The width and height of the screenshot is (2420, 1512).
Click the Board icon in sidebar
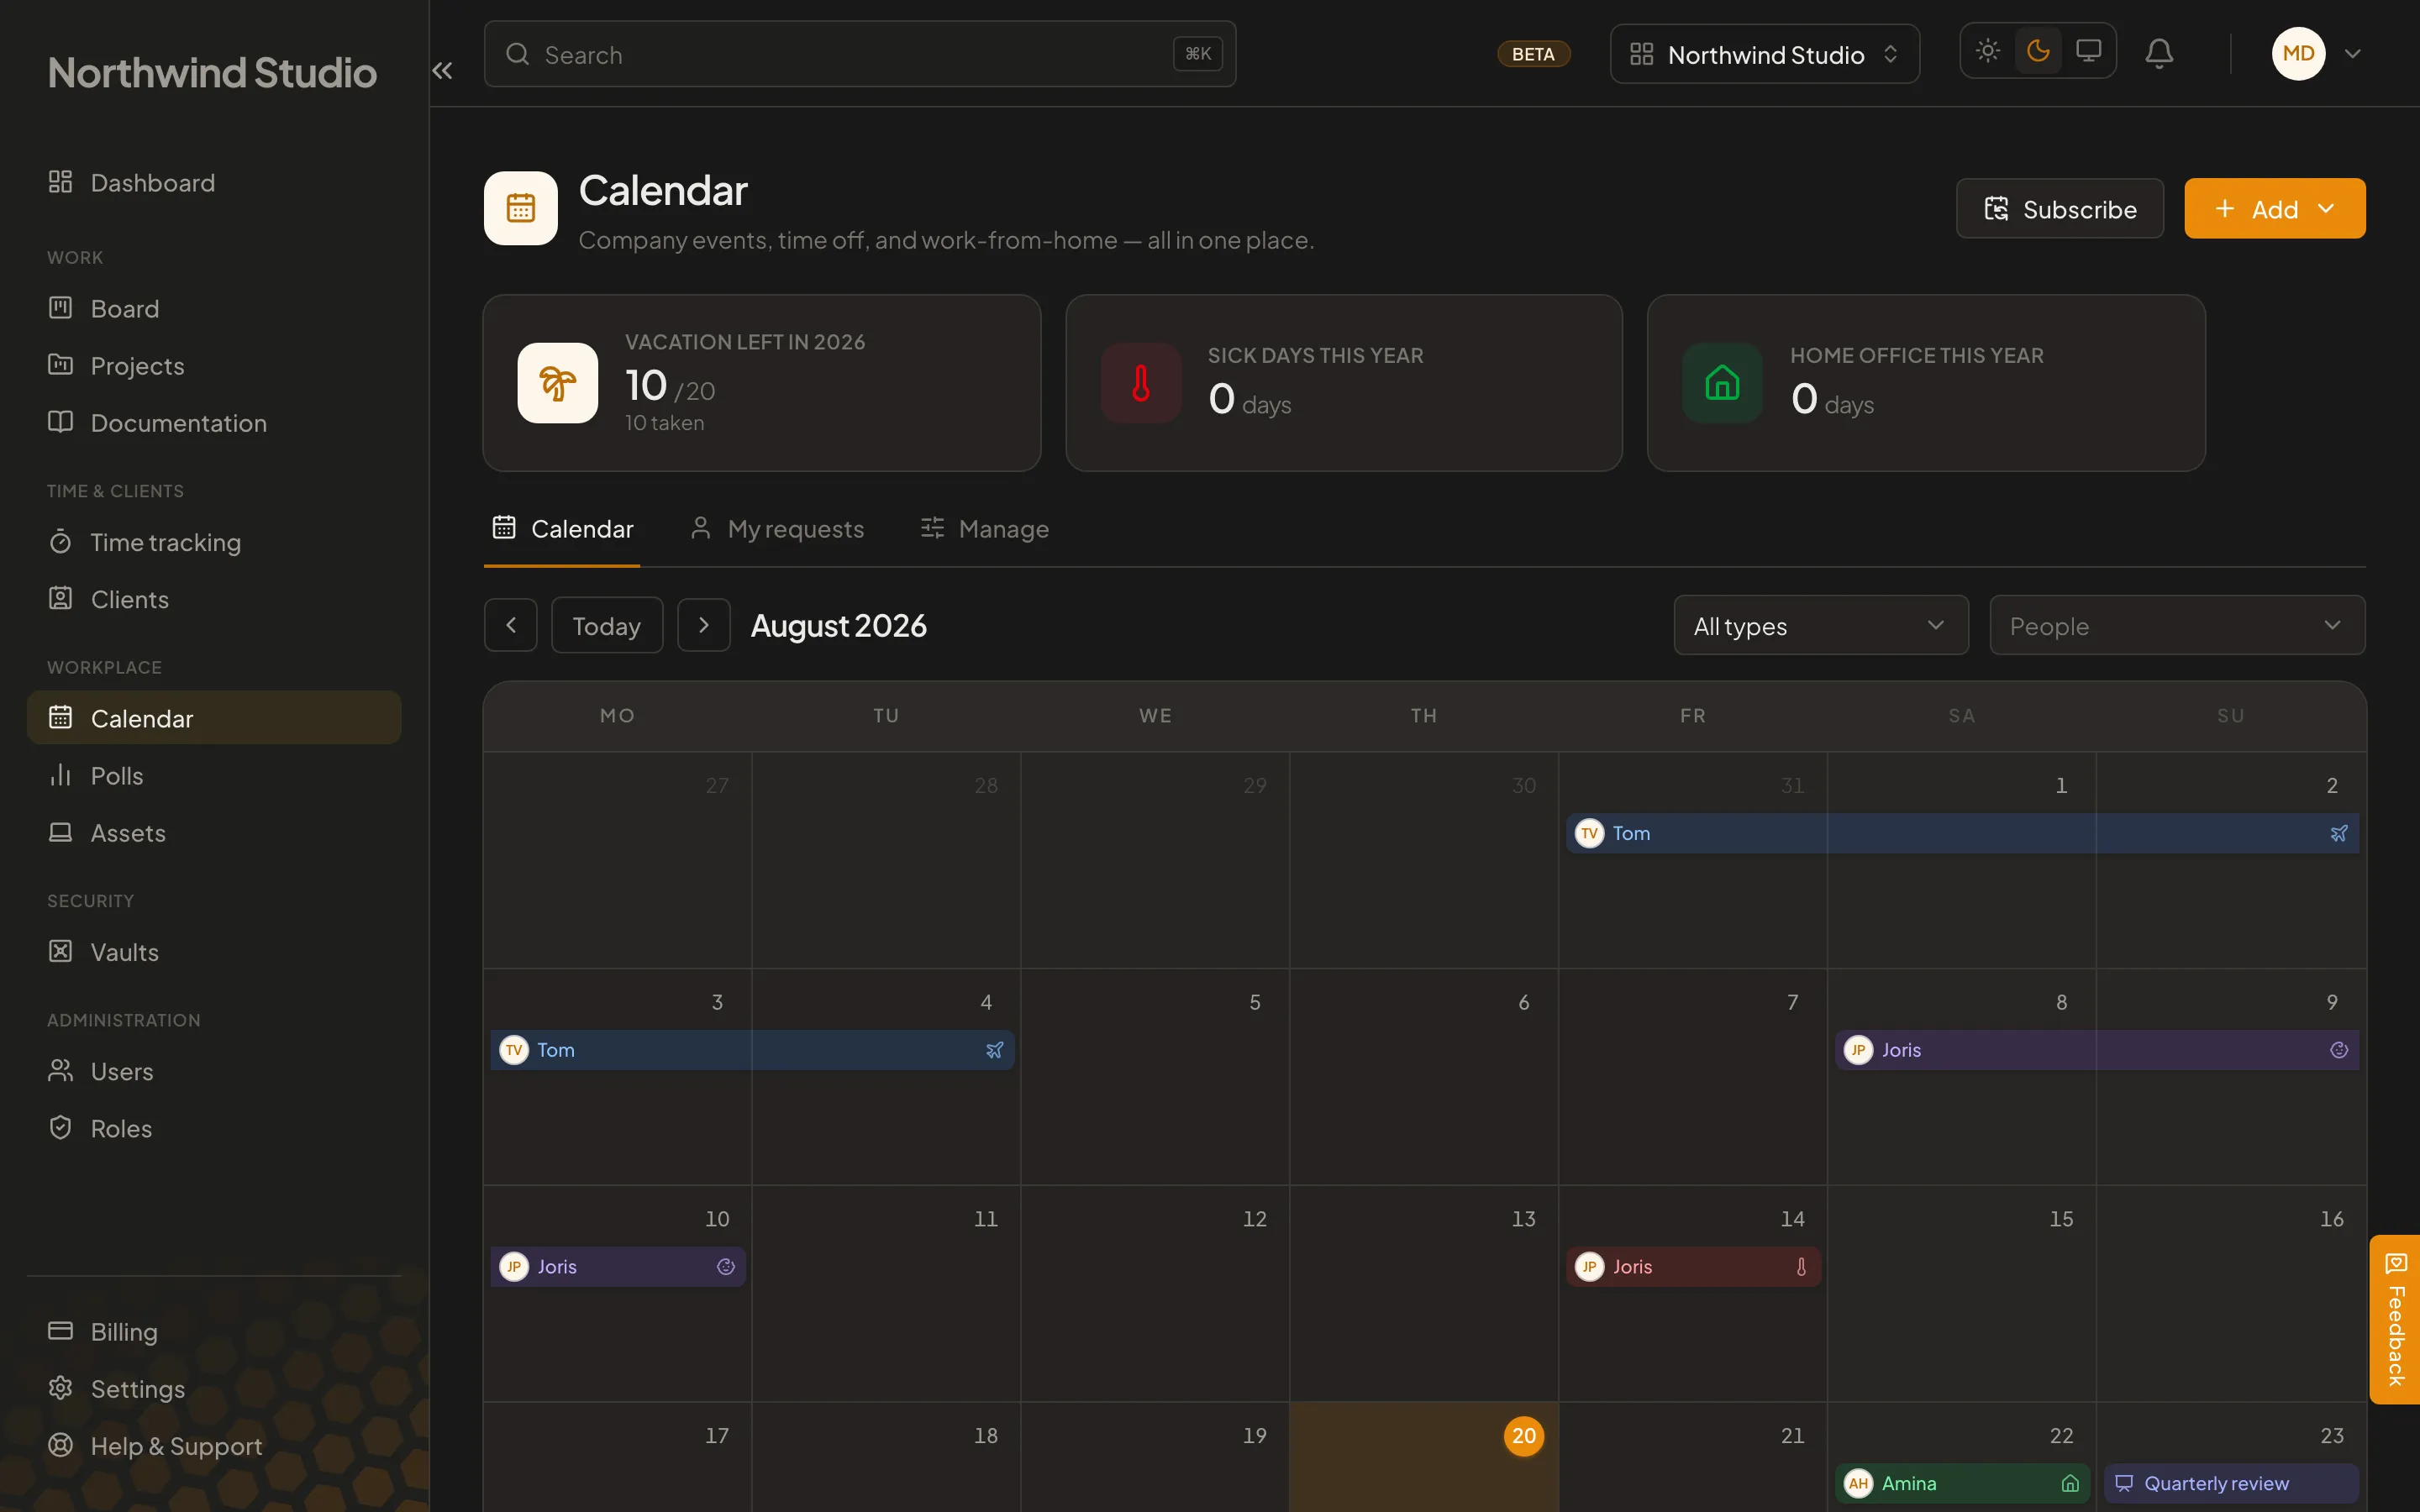[61, 308]
